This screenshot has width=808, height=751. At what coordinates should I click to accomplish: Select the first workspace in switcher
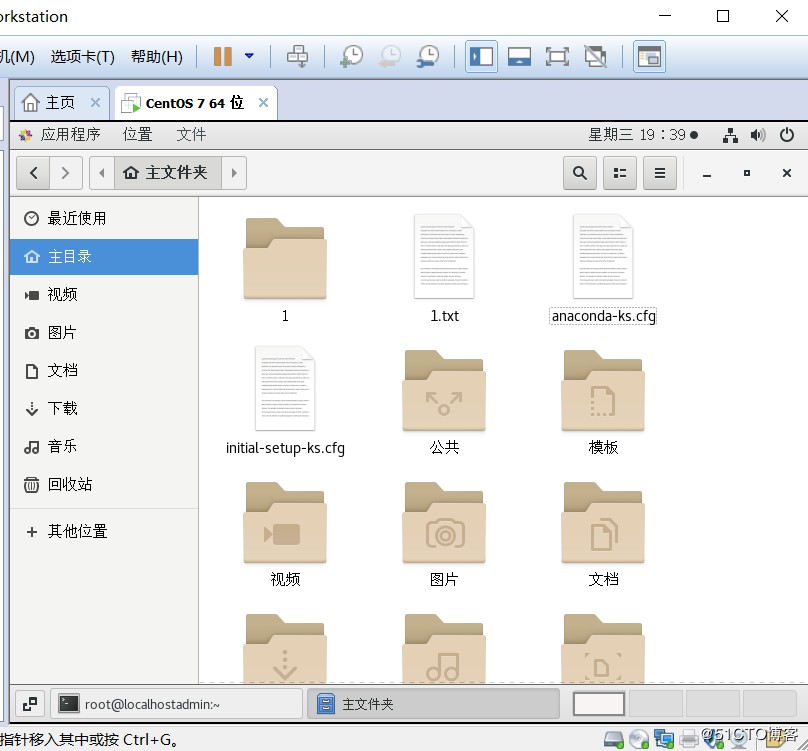[598, 704]
